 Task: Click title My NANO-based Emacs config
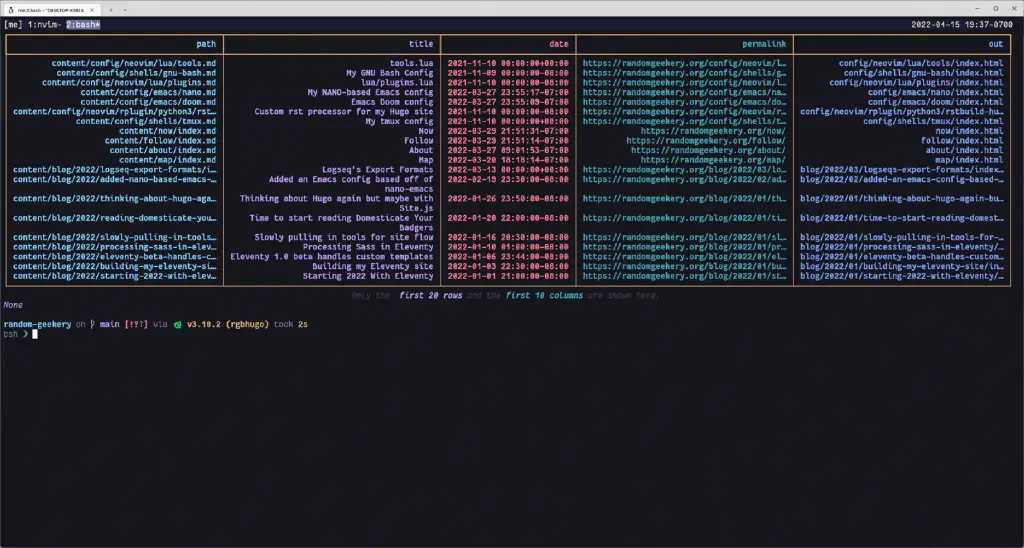(370, 92)
